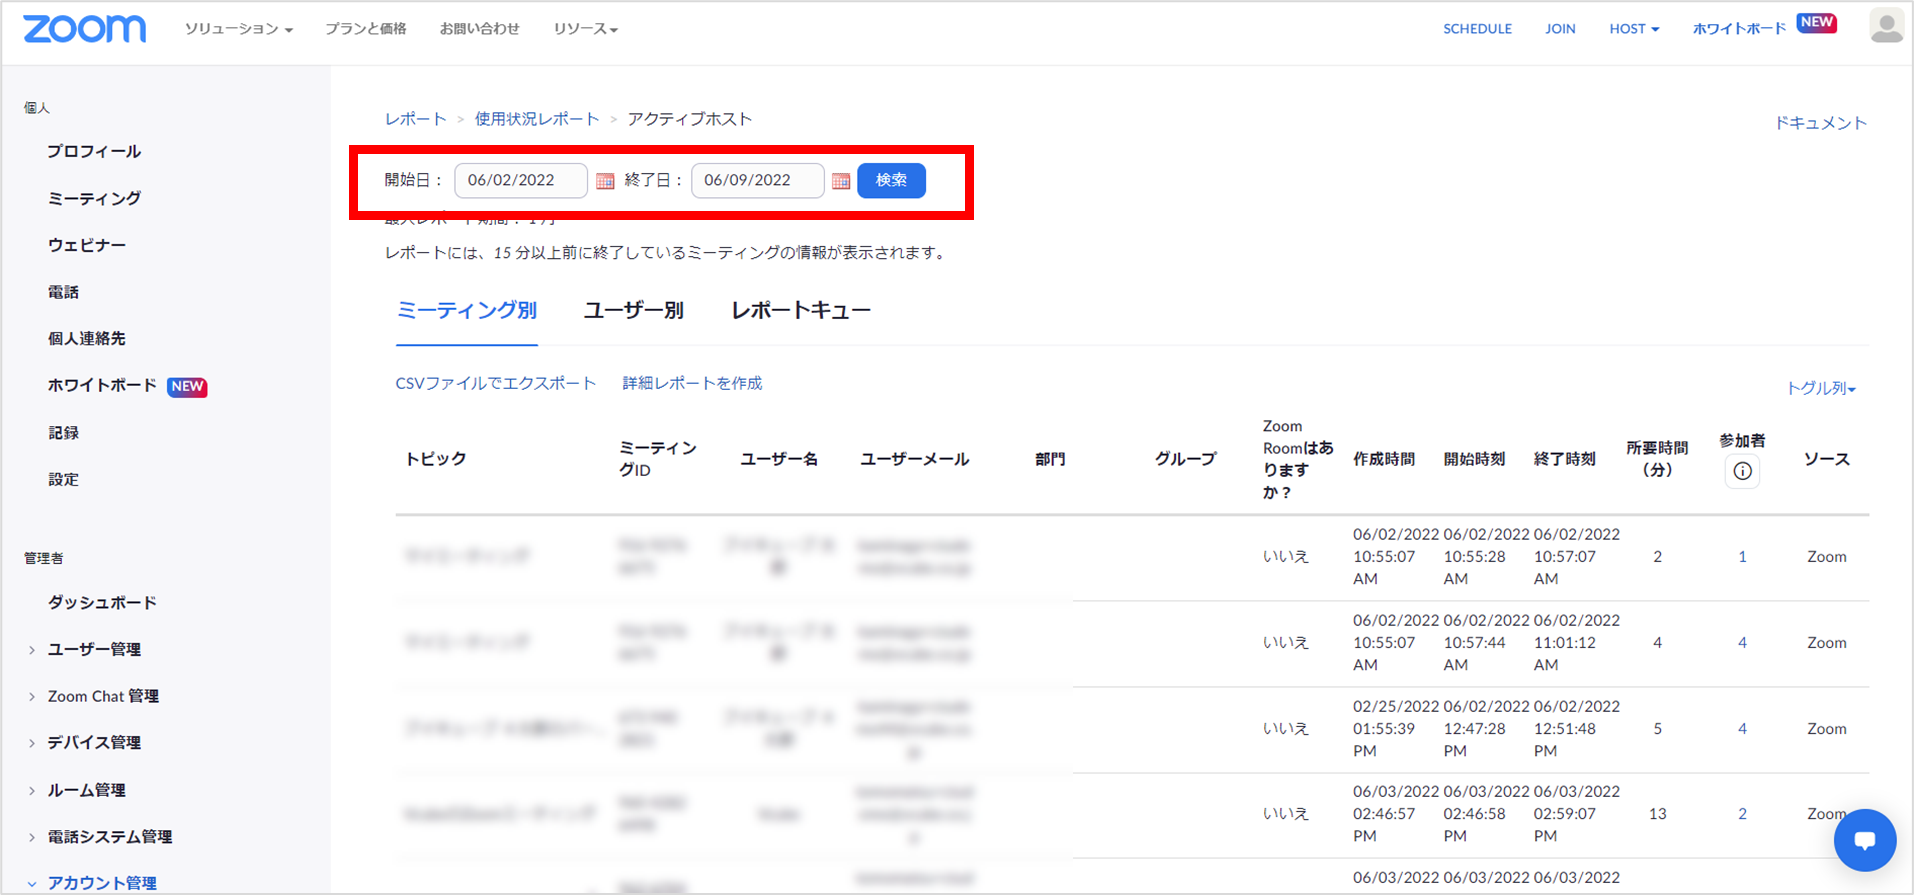Open the start date calendar icon
This screenshot has height=895, width=1914.
click(605, 181)
